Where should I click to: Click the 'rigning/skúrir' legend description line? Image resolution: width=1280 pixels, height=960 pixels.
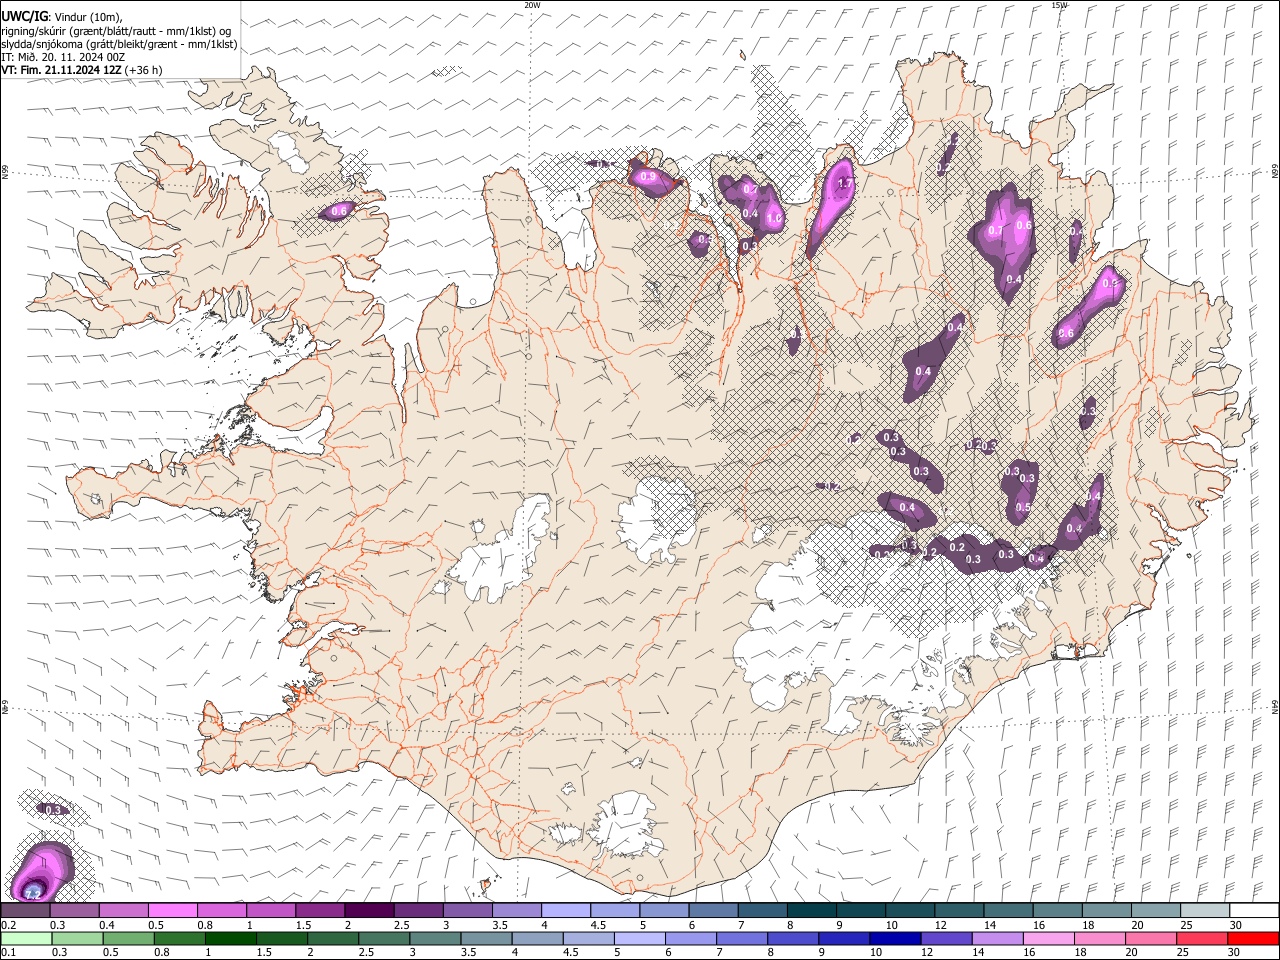(x=117, y=31)
